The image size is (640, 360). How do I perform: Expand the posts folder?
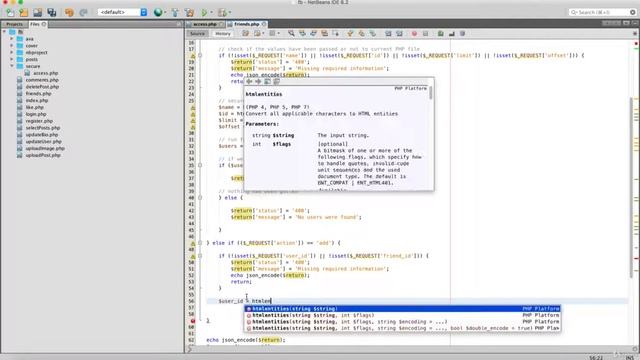[x=11, y=59]
